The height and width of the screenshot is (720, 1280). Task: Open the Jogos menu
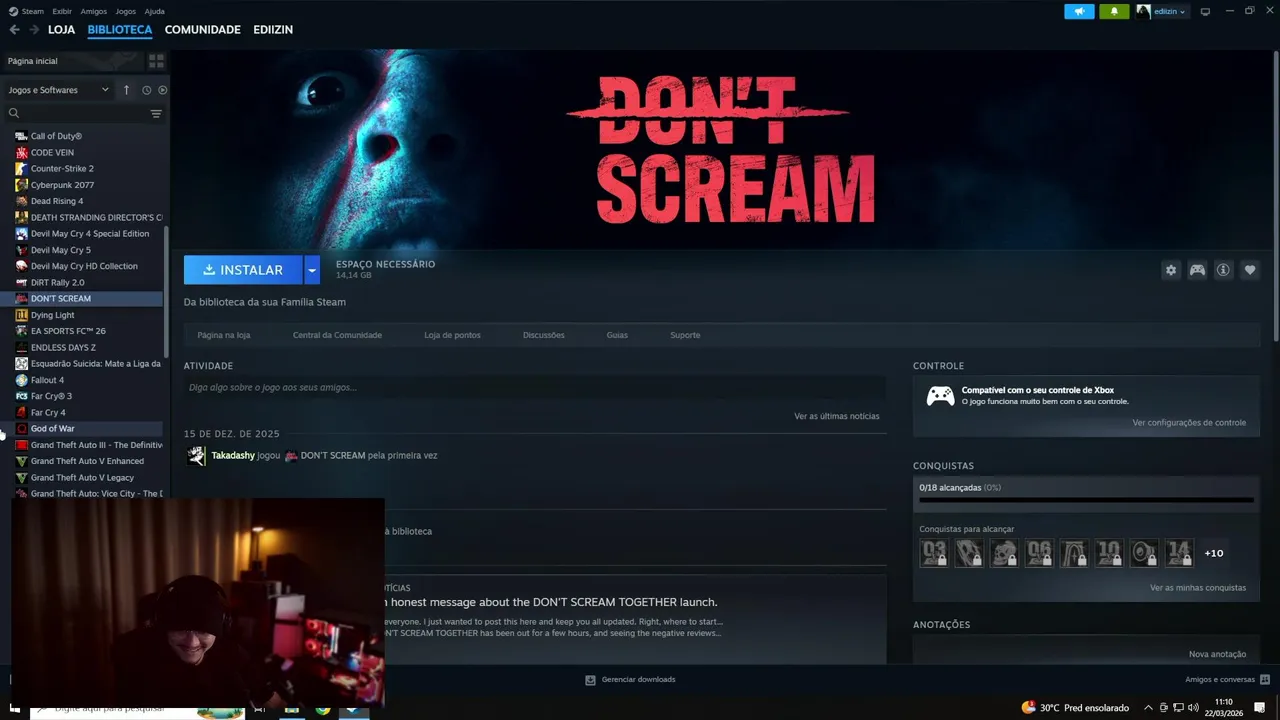click(126, 11)
